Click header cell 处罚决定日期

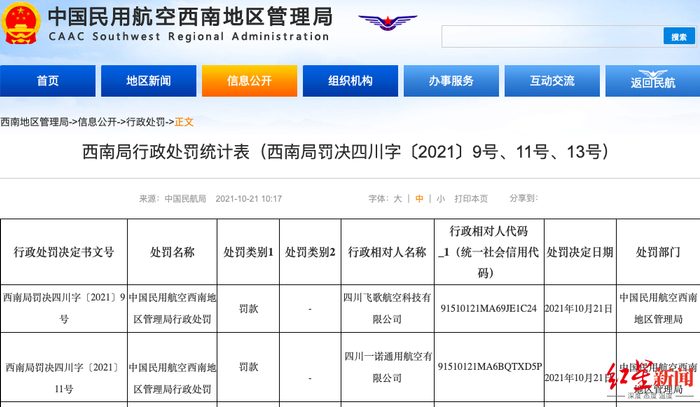pyautogui.click(x=580, y=252)
